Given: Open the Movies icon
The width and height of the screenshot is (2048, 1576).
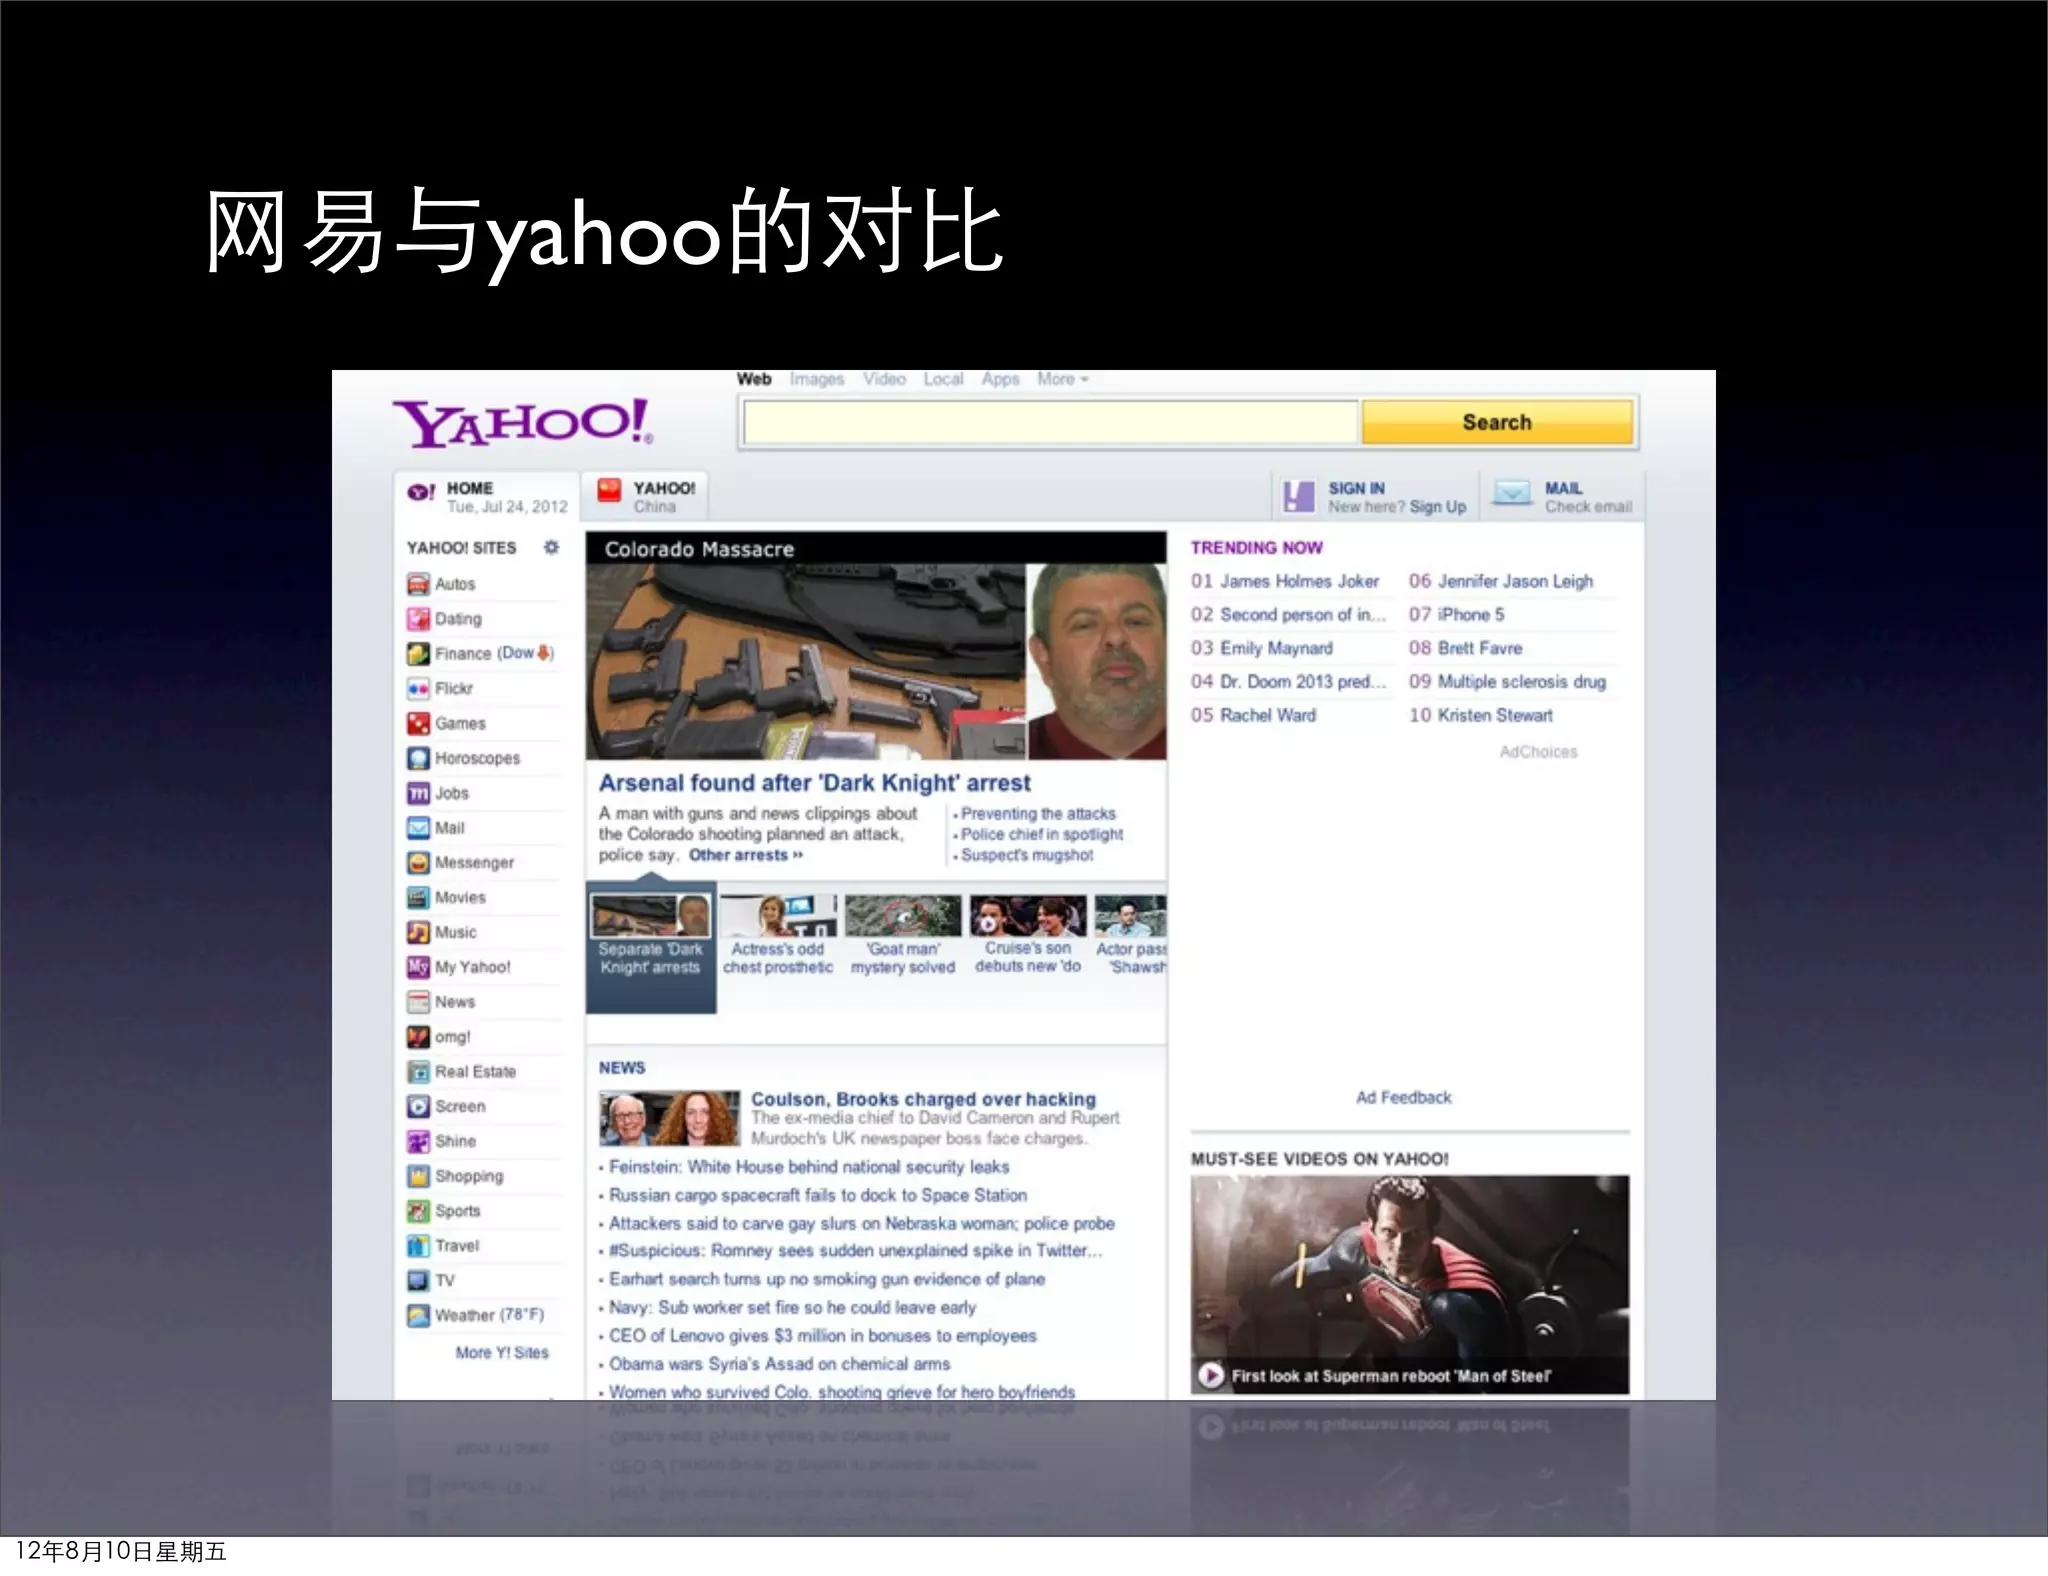Looking at the screenshot, I should (x=418, y=897).
